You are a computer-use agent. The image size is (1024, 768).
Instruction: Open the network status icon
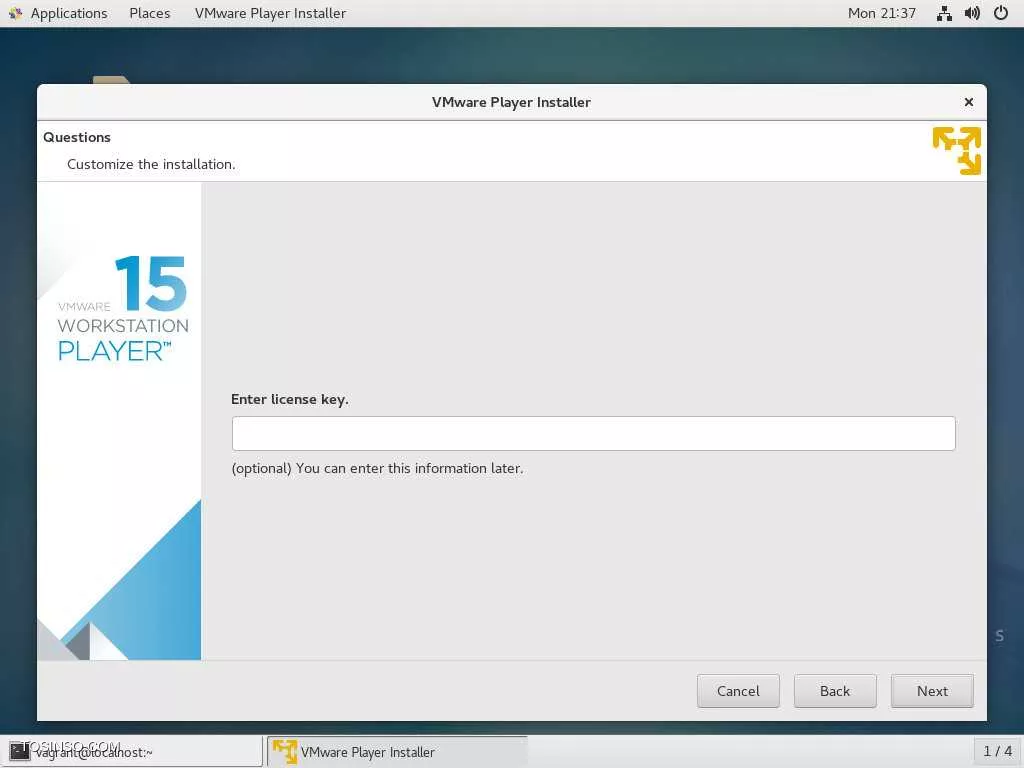coord(944,13)
